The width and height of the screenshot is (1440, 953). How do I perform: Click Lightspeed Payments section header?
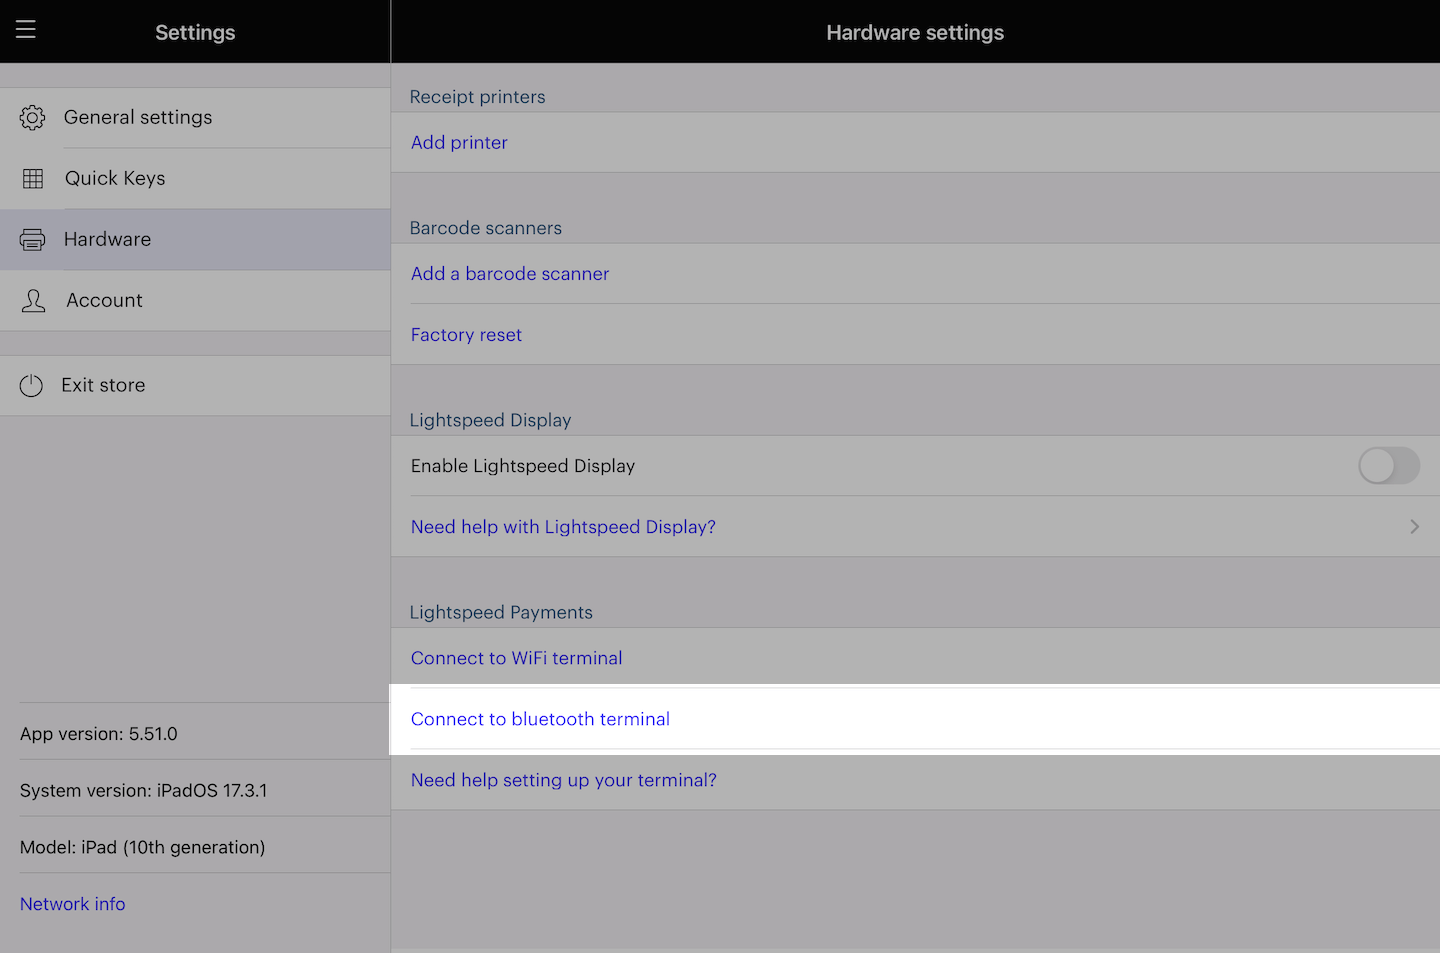(x=501, y=612)
